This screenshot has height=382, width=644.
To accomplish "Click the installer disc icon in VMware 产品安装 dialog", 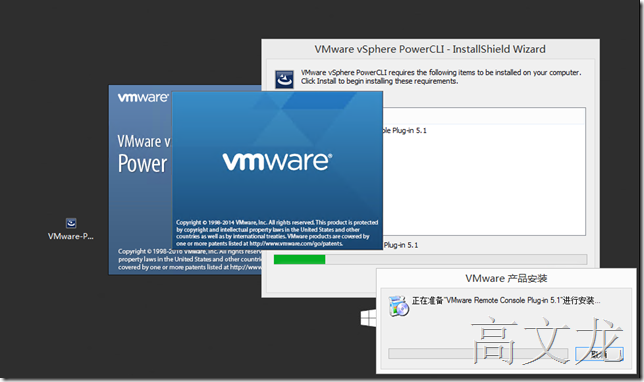I will 398,306.
